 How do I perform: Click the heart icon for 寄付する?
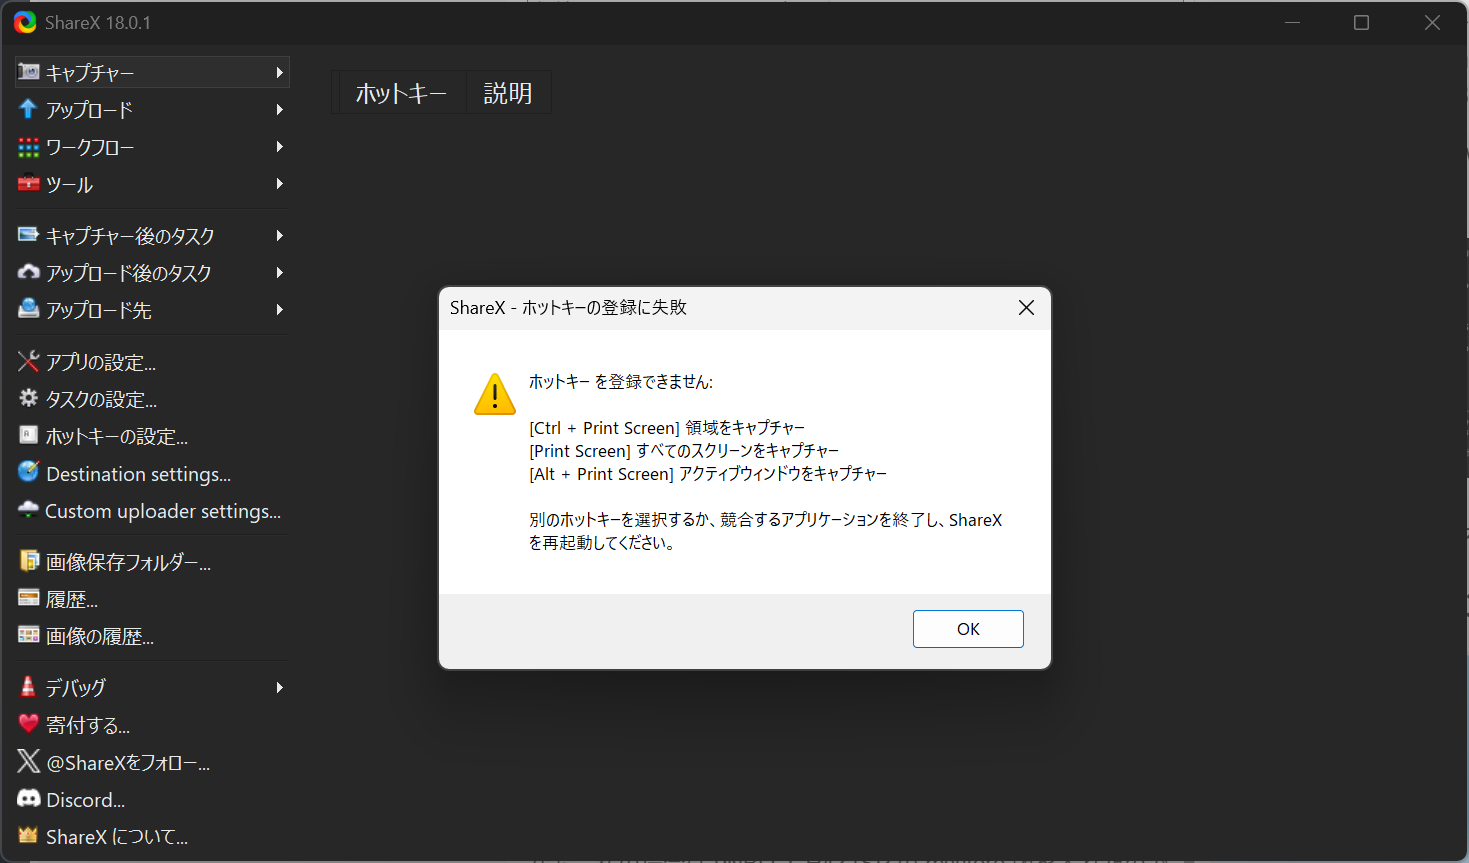[x=28, y=724]
